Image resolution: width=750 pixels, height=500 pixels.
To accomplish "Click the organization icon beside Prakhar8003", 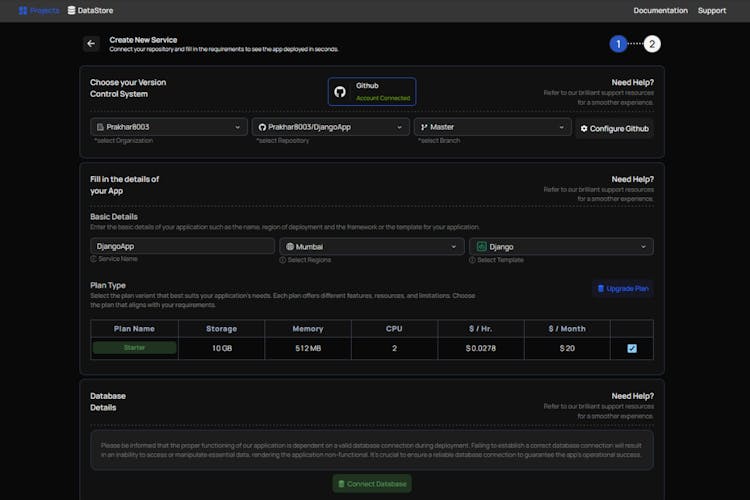I will pos(100,127).
